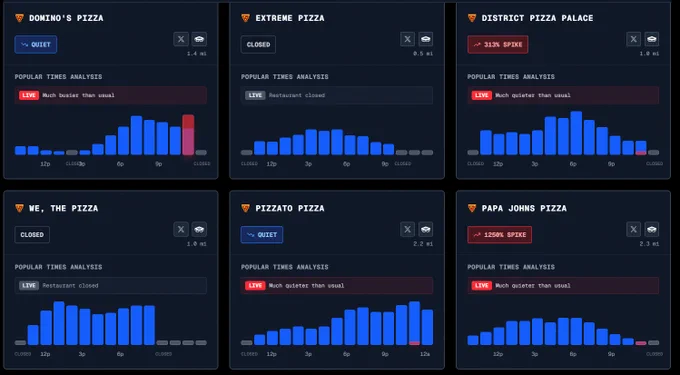The width and height of the screenshot is (680, 375).
Task: Click the QUIET badge on Domino's Pizza card
Action: (x=36, y=45)
